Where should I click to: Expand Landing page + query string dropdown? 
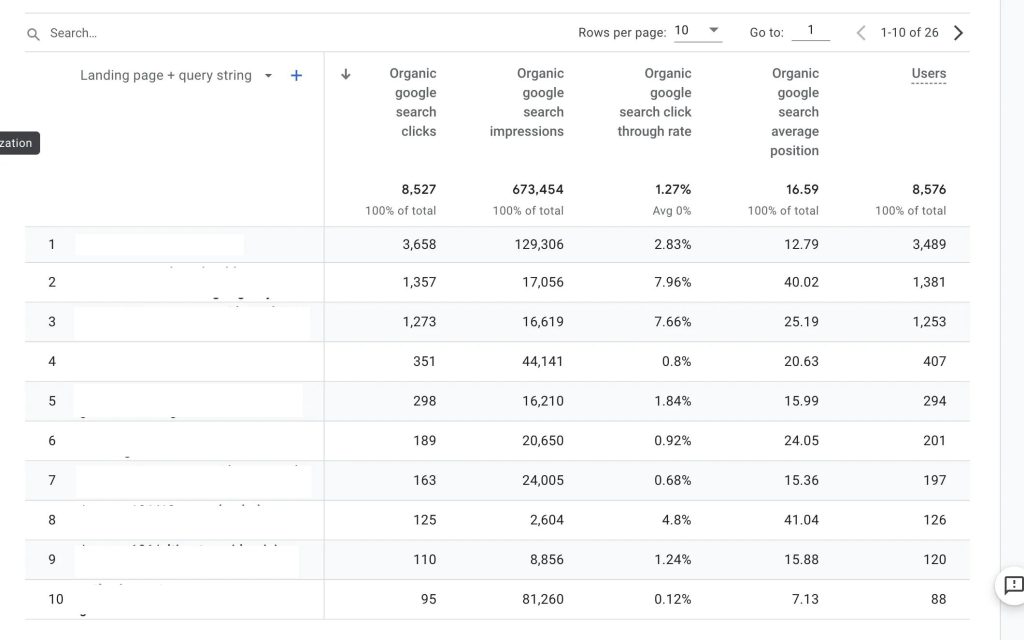[x=268, y=76]
